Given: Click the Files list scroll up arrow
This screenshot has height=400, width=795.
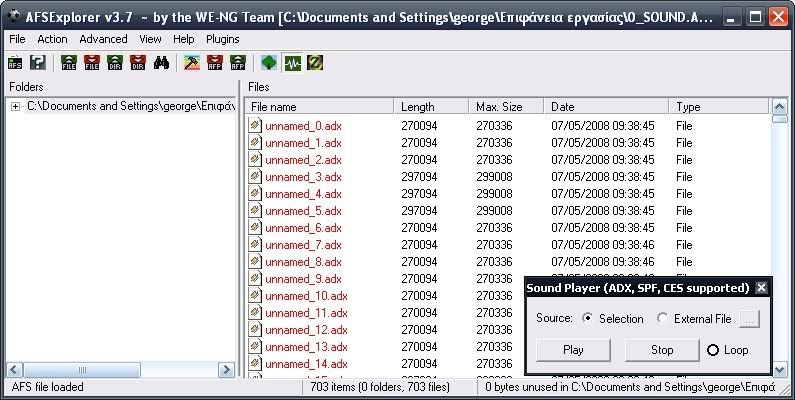Looking at the screenshot, I should pyautogui.click(x=780, y=106).
